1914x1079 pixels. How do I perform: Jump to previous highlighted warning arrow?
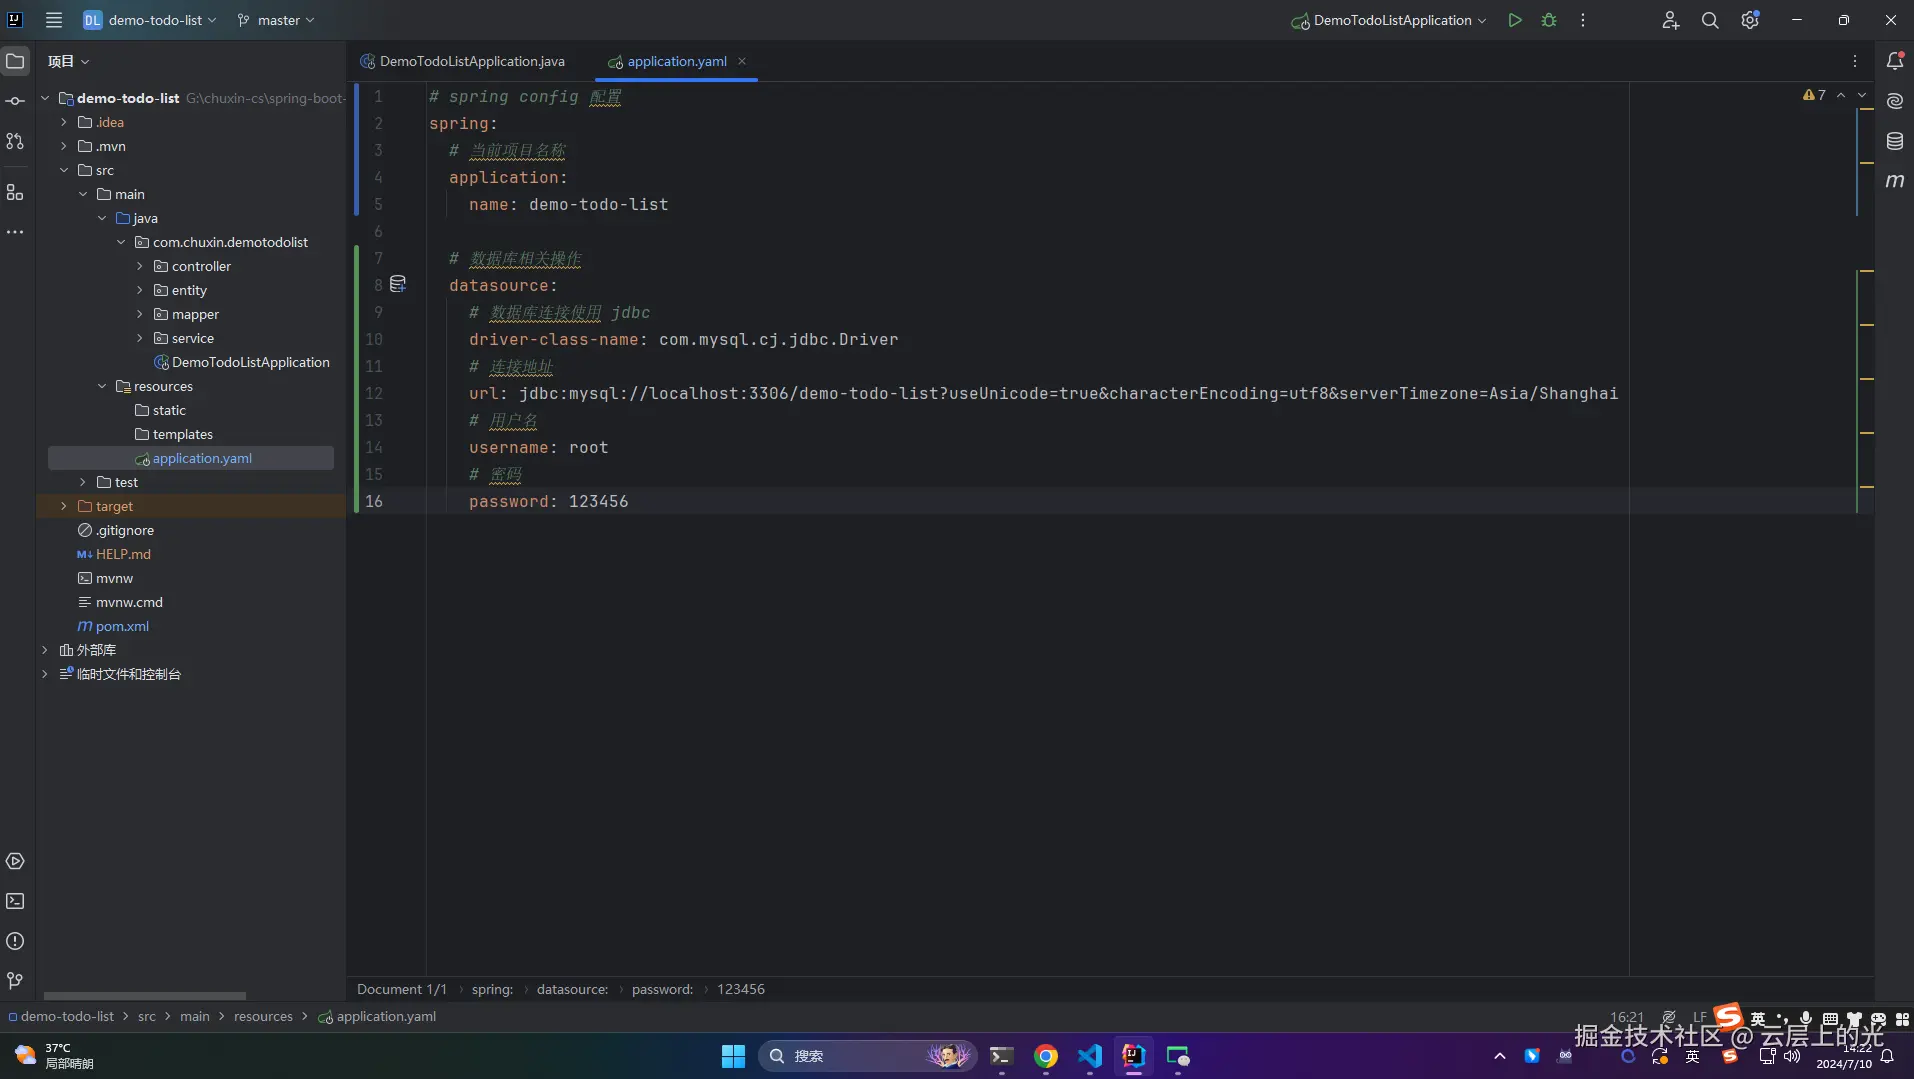[1841, 95]
